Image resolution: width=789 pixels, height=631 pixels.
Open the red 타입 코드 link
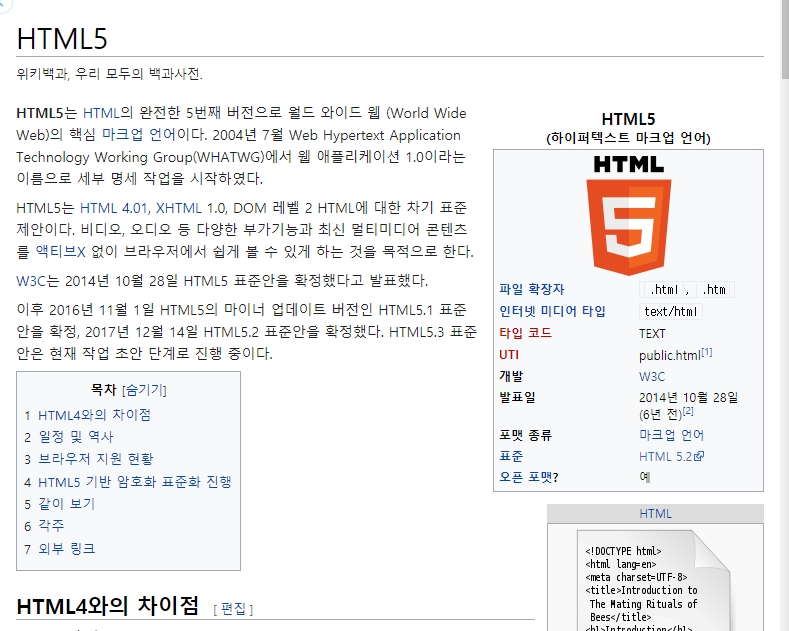coord(525,333)
